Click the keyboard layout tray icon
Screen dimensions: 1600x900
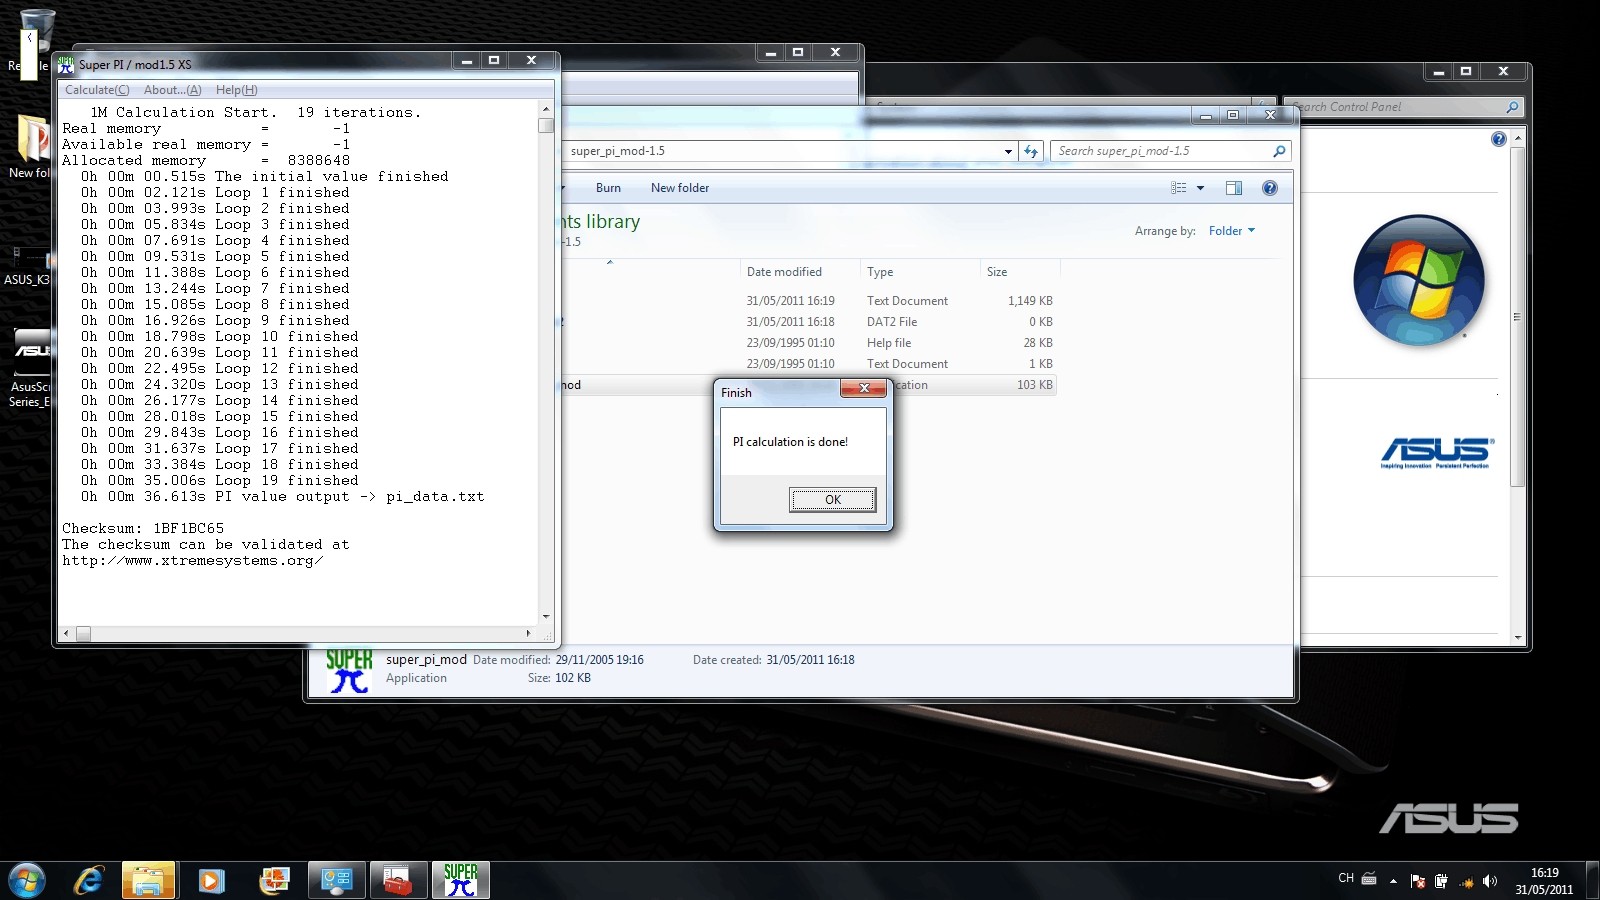[x=1369, y=879]
